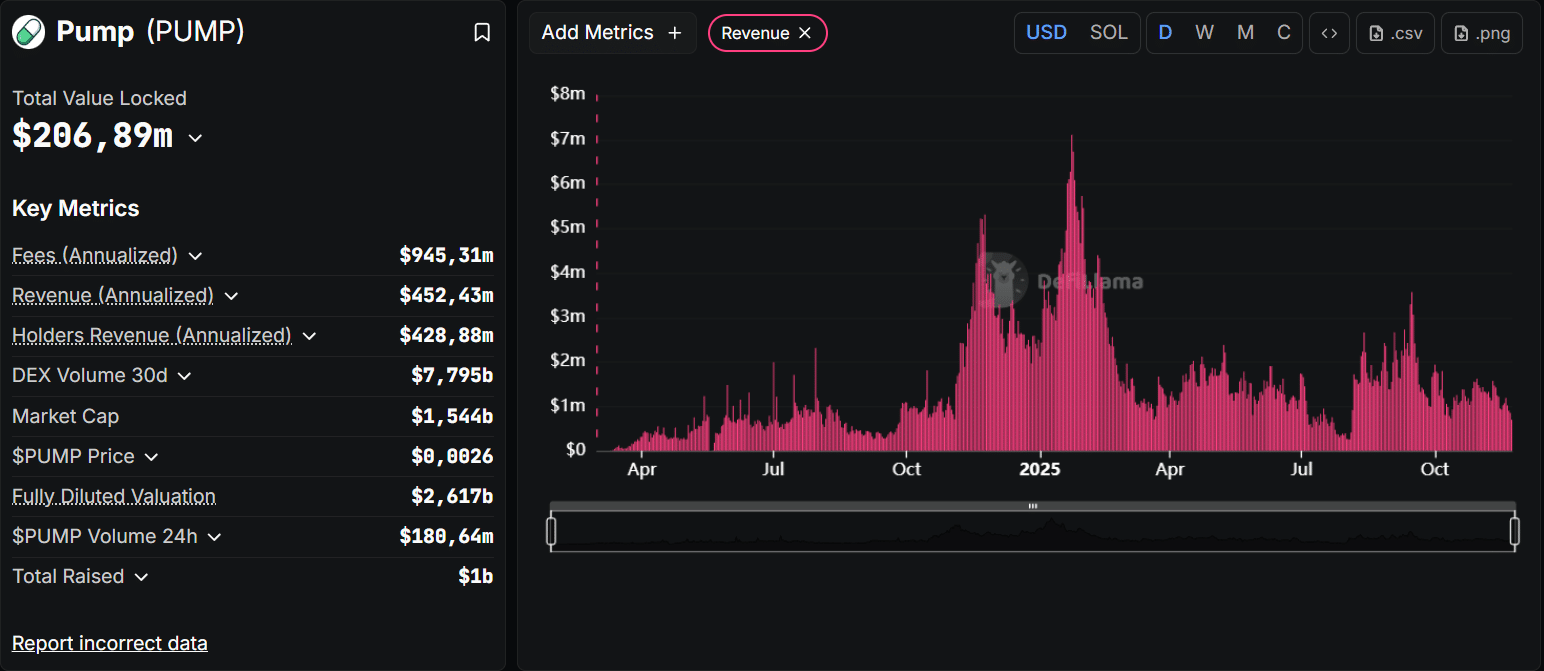Click the plus icon in Add Metrics
This screenshot has height=671, width=1544.
coord(675,33)
